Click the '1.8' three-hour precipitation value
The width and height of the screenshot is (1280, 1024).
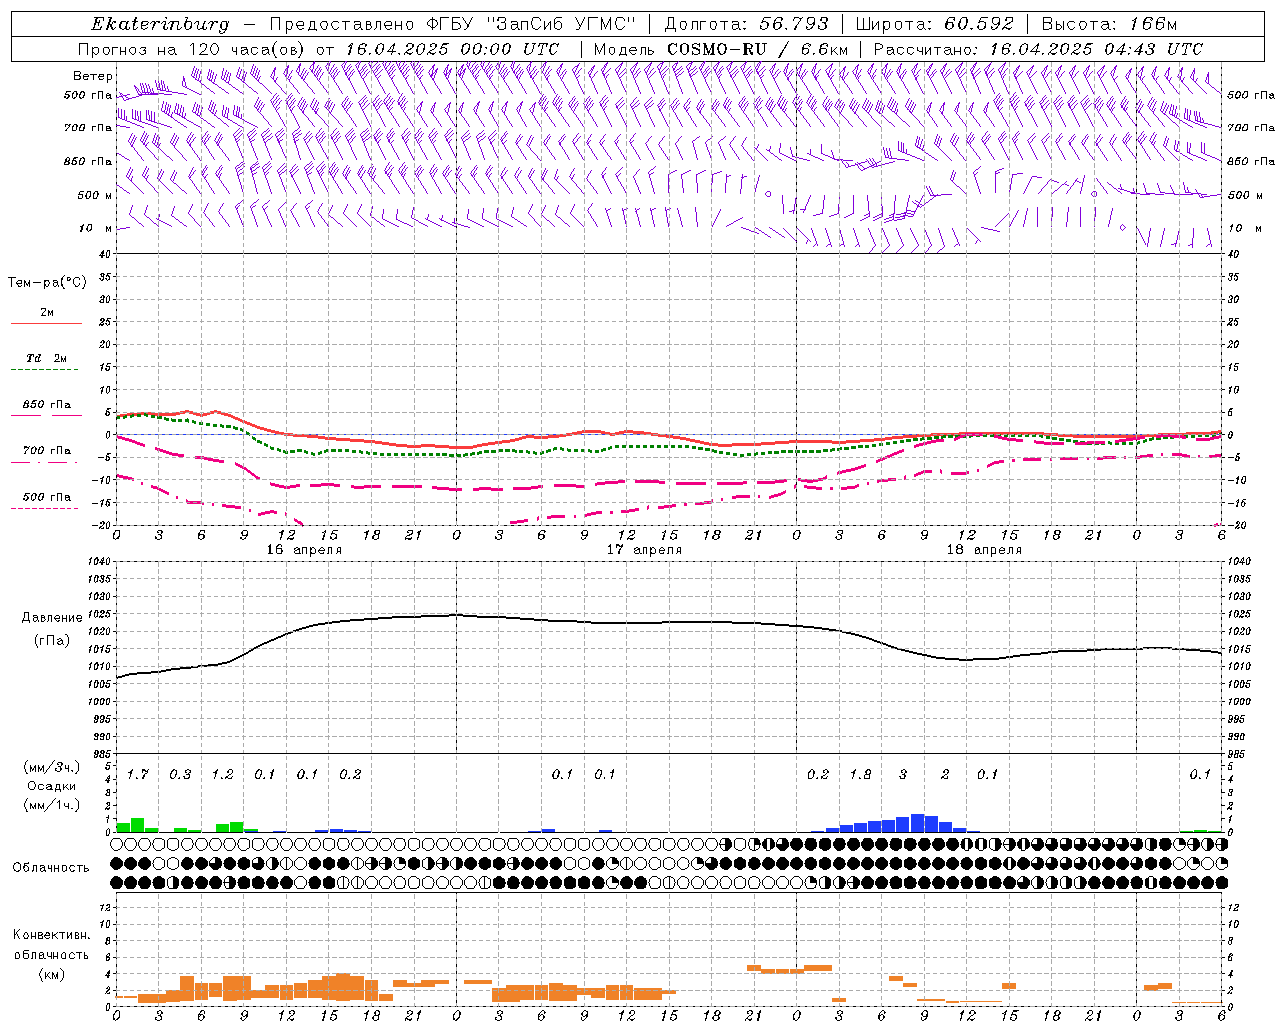coord(860,775)
